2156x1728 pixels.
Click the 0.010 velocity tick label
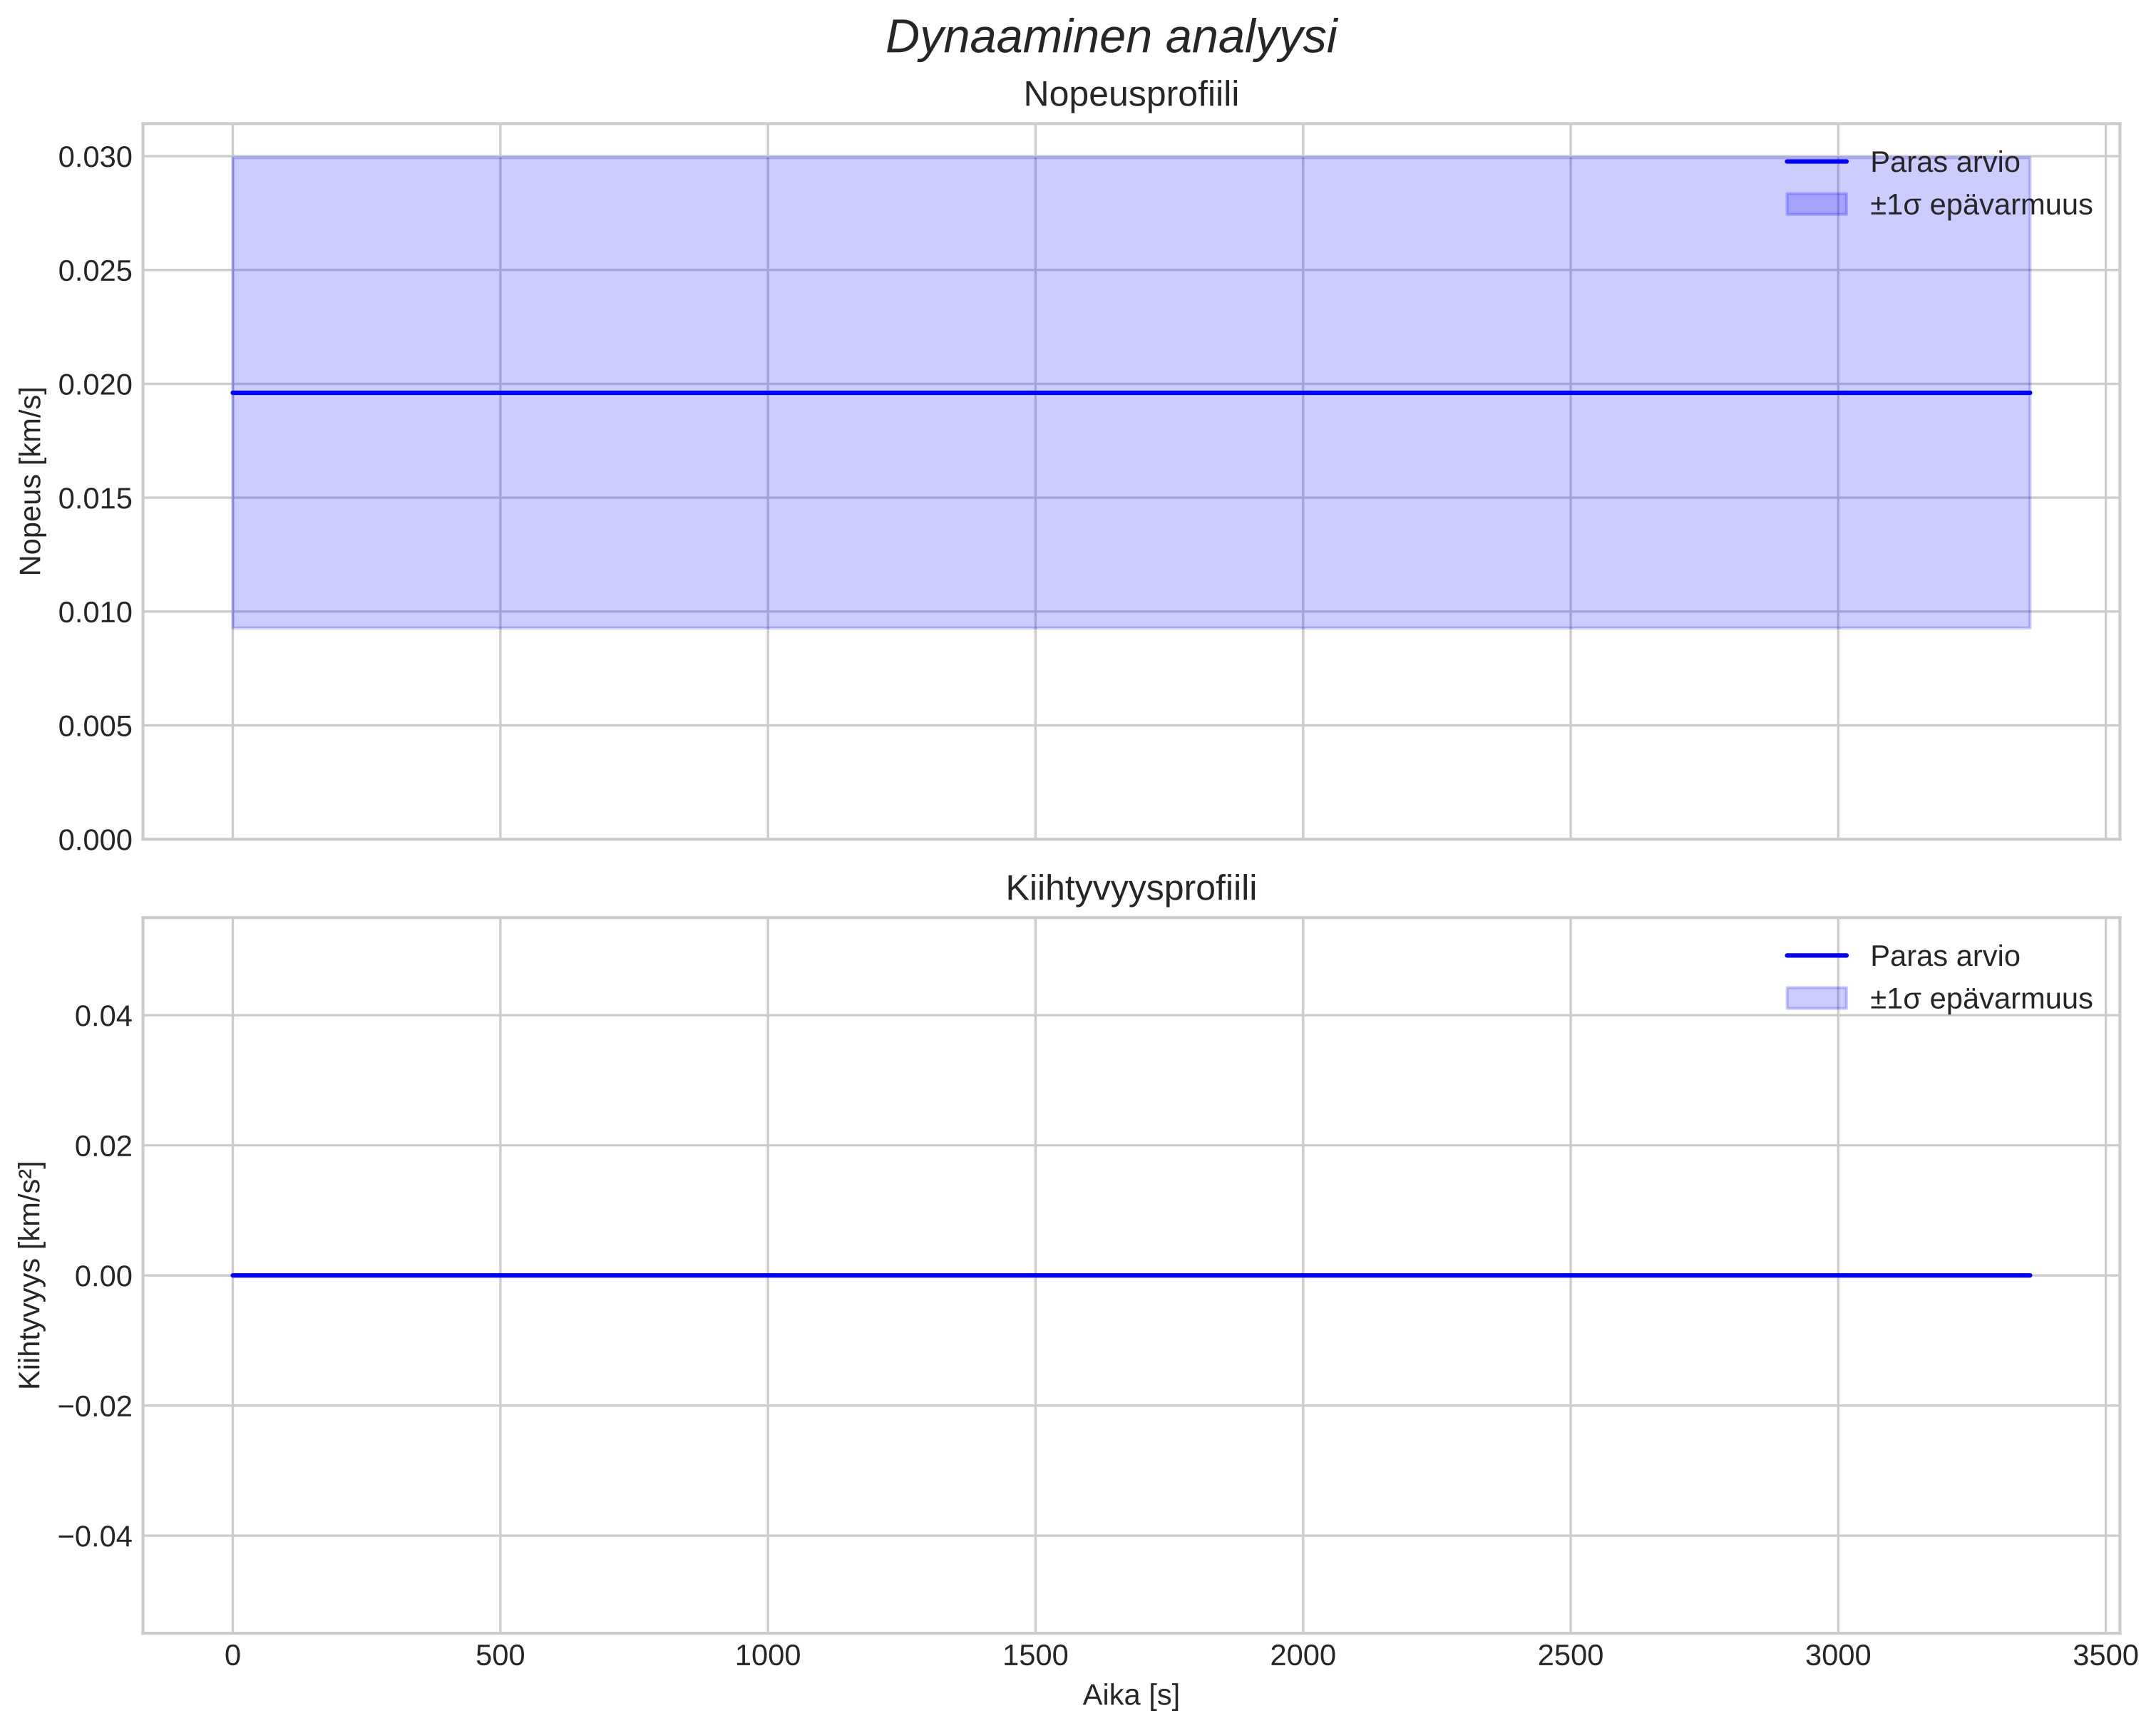pyautogui.click(x=95, y=612)
